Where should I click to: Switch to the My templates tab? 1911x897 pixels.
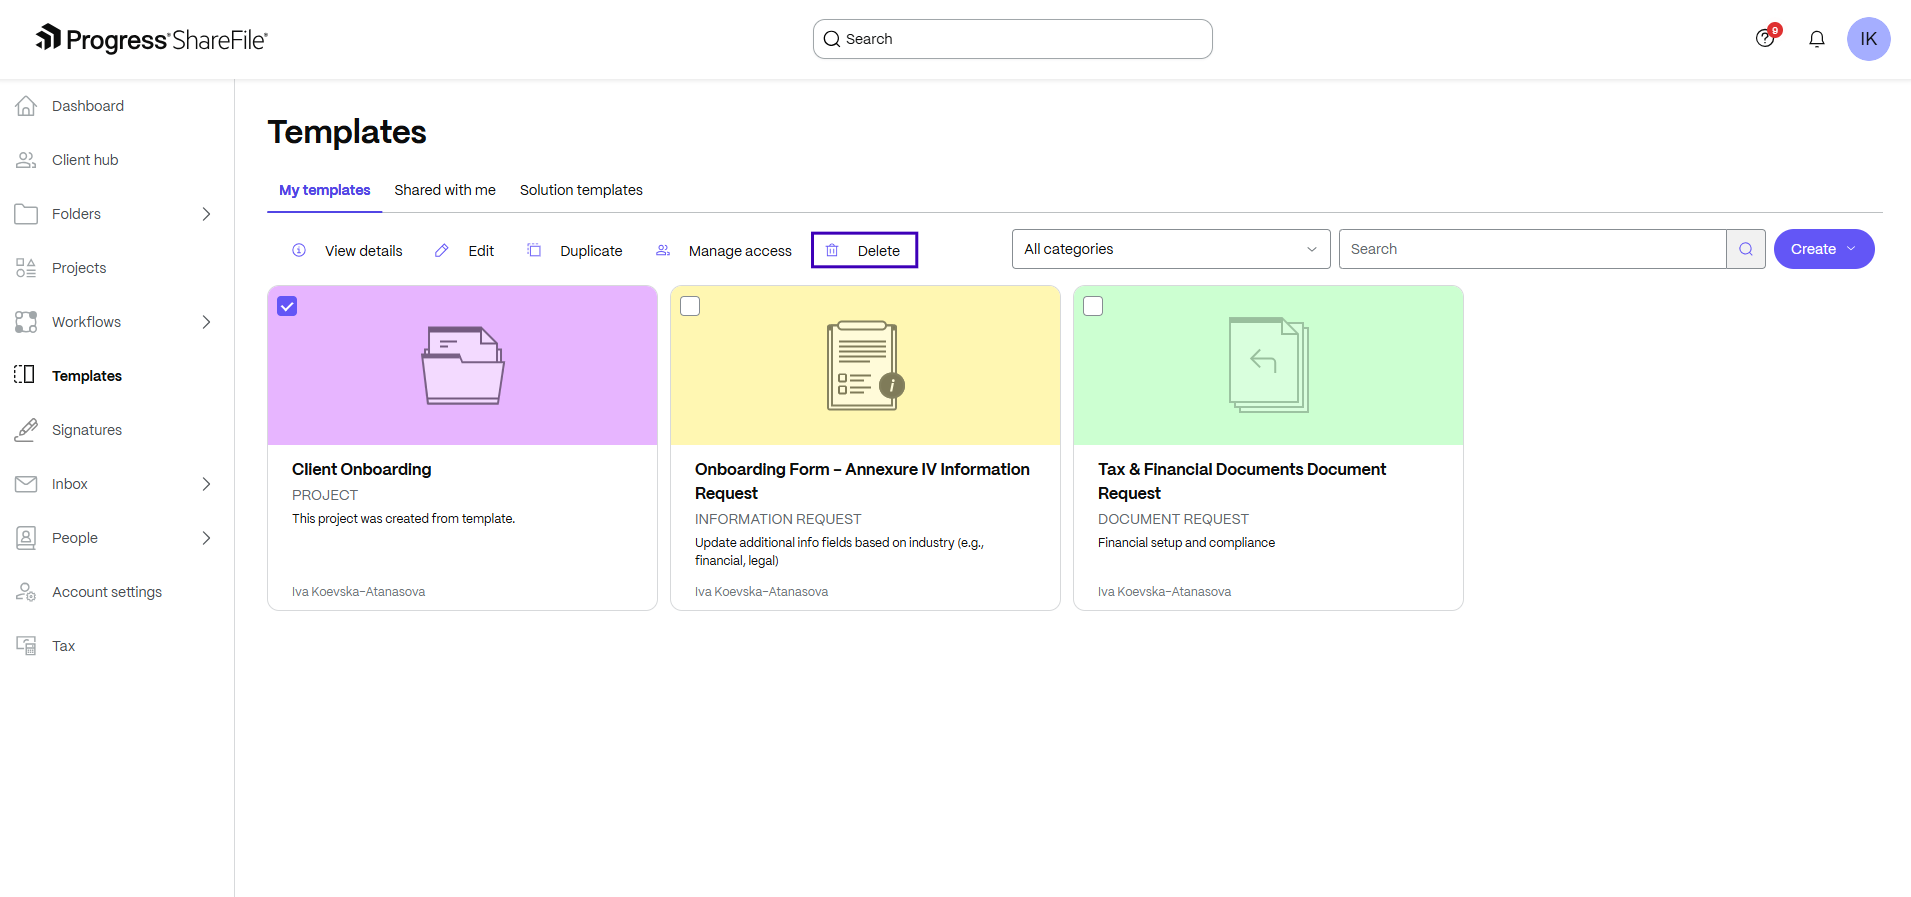click(325, 190)
